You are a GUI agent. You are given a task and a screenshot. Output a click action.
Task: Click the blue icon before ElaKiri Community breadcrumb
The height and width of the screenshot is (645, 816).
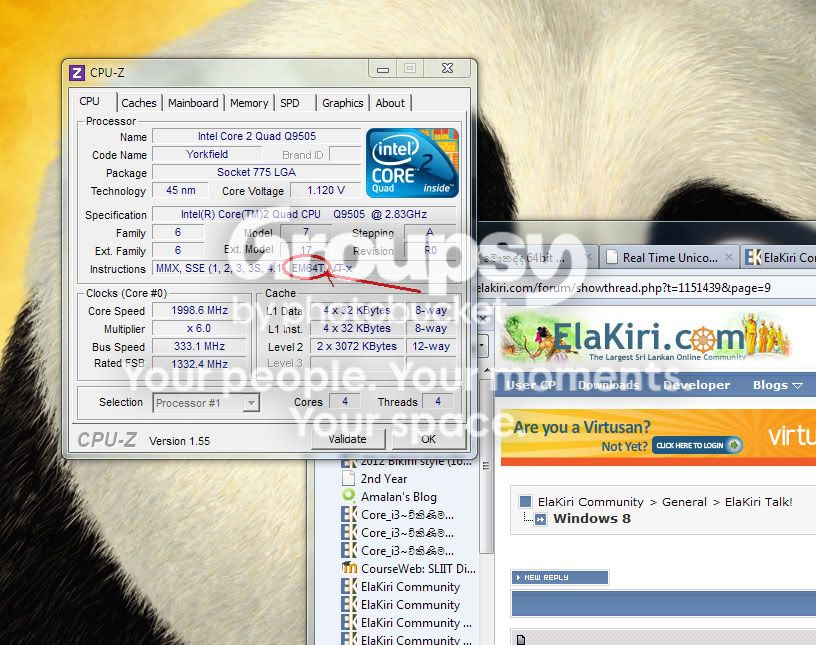[525, 501]
